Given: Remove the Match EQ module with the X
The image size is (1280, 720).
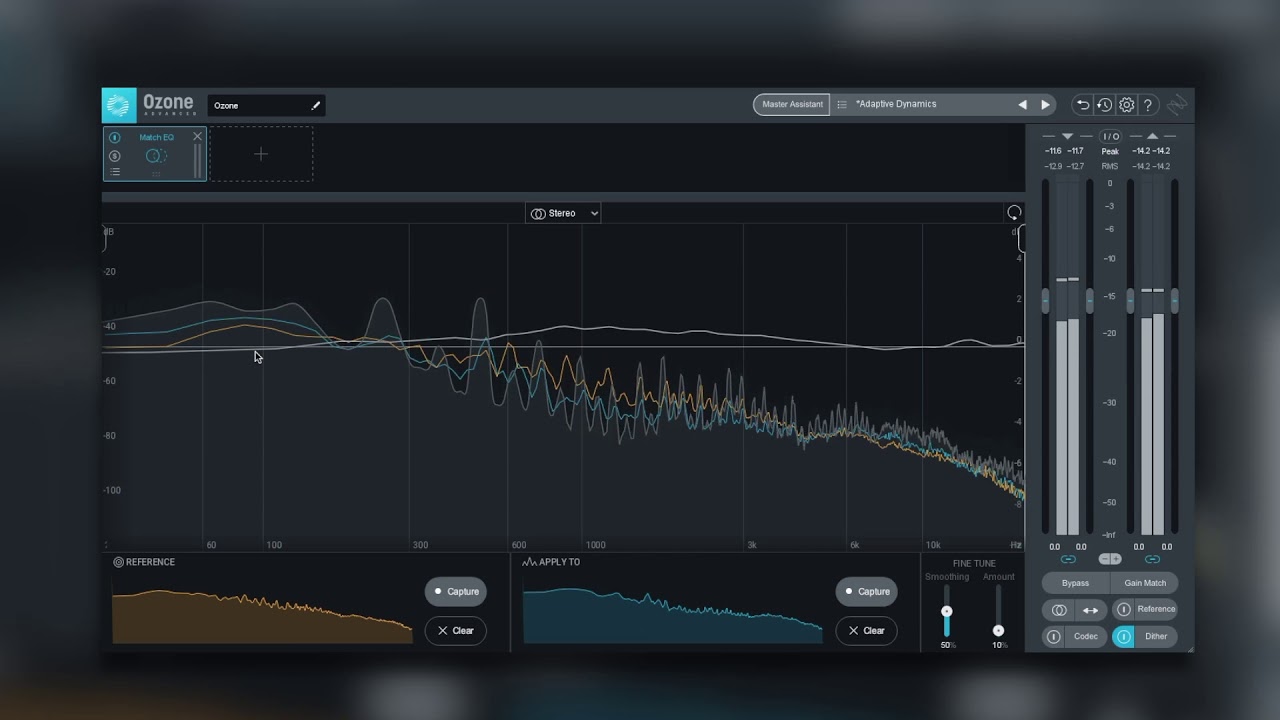Looking at the screenshot, I should tap(197, 136).
